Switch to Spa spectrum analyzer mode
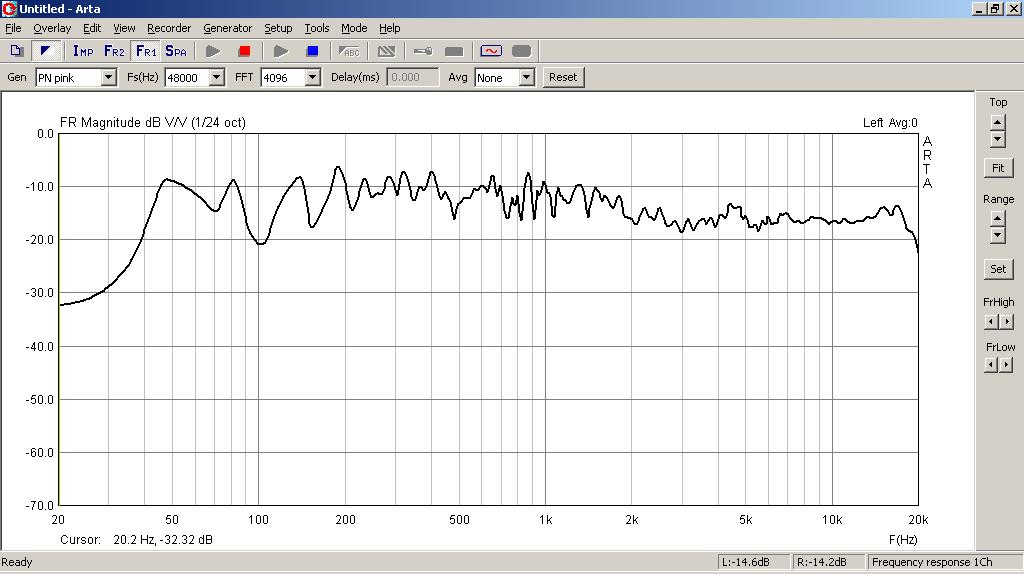Viewport: 1024px width, 574px height. (x=176, y=51)
